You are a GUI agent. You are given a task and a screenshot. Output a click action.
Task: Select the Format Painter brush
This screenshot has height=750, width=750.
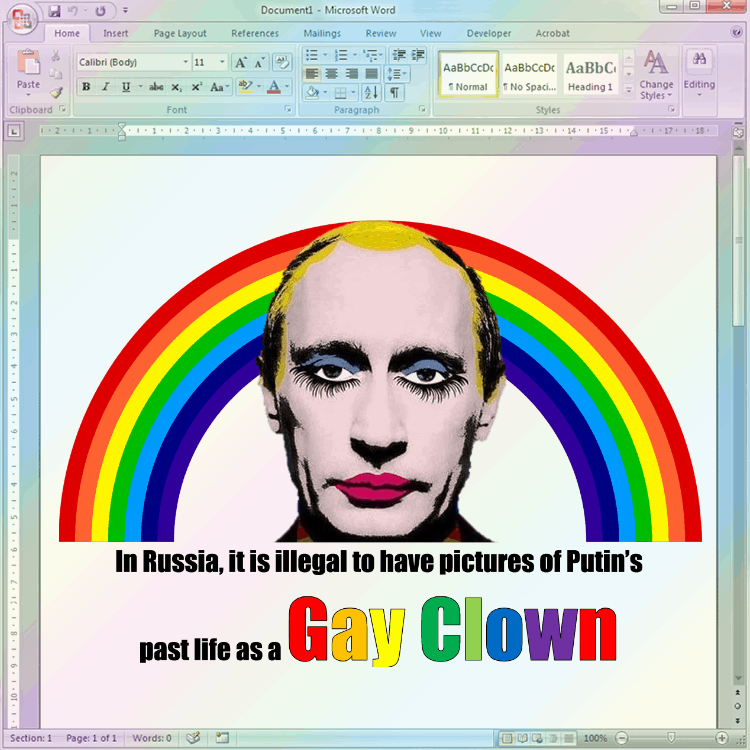[x=56, y=92]
